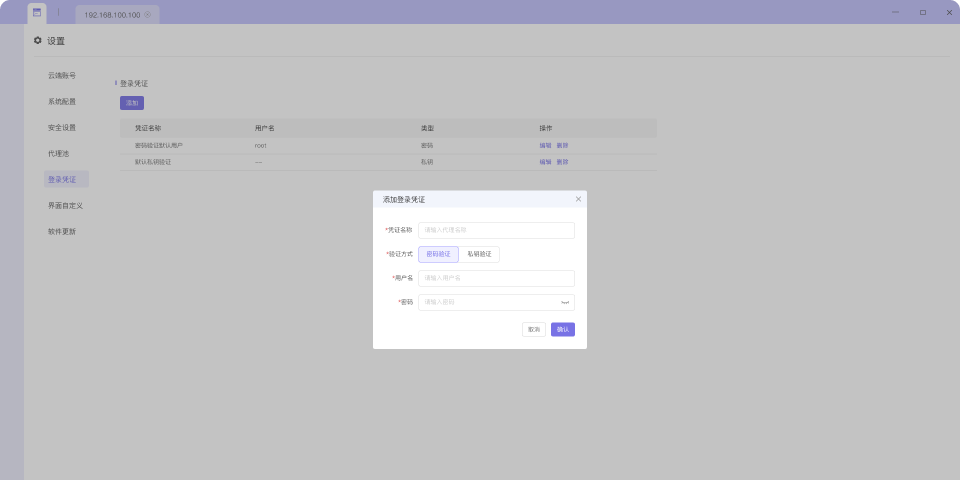Viewport: 960px width, 480px height.
Task: Focus the 用户名 input field
Action: [x=496, y=278]
